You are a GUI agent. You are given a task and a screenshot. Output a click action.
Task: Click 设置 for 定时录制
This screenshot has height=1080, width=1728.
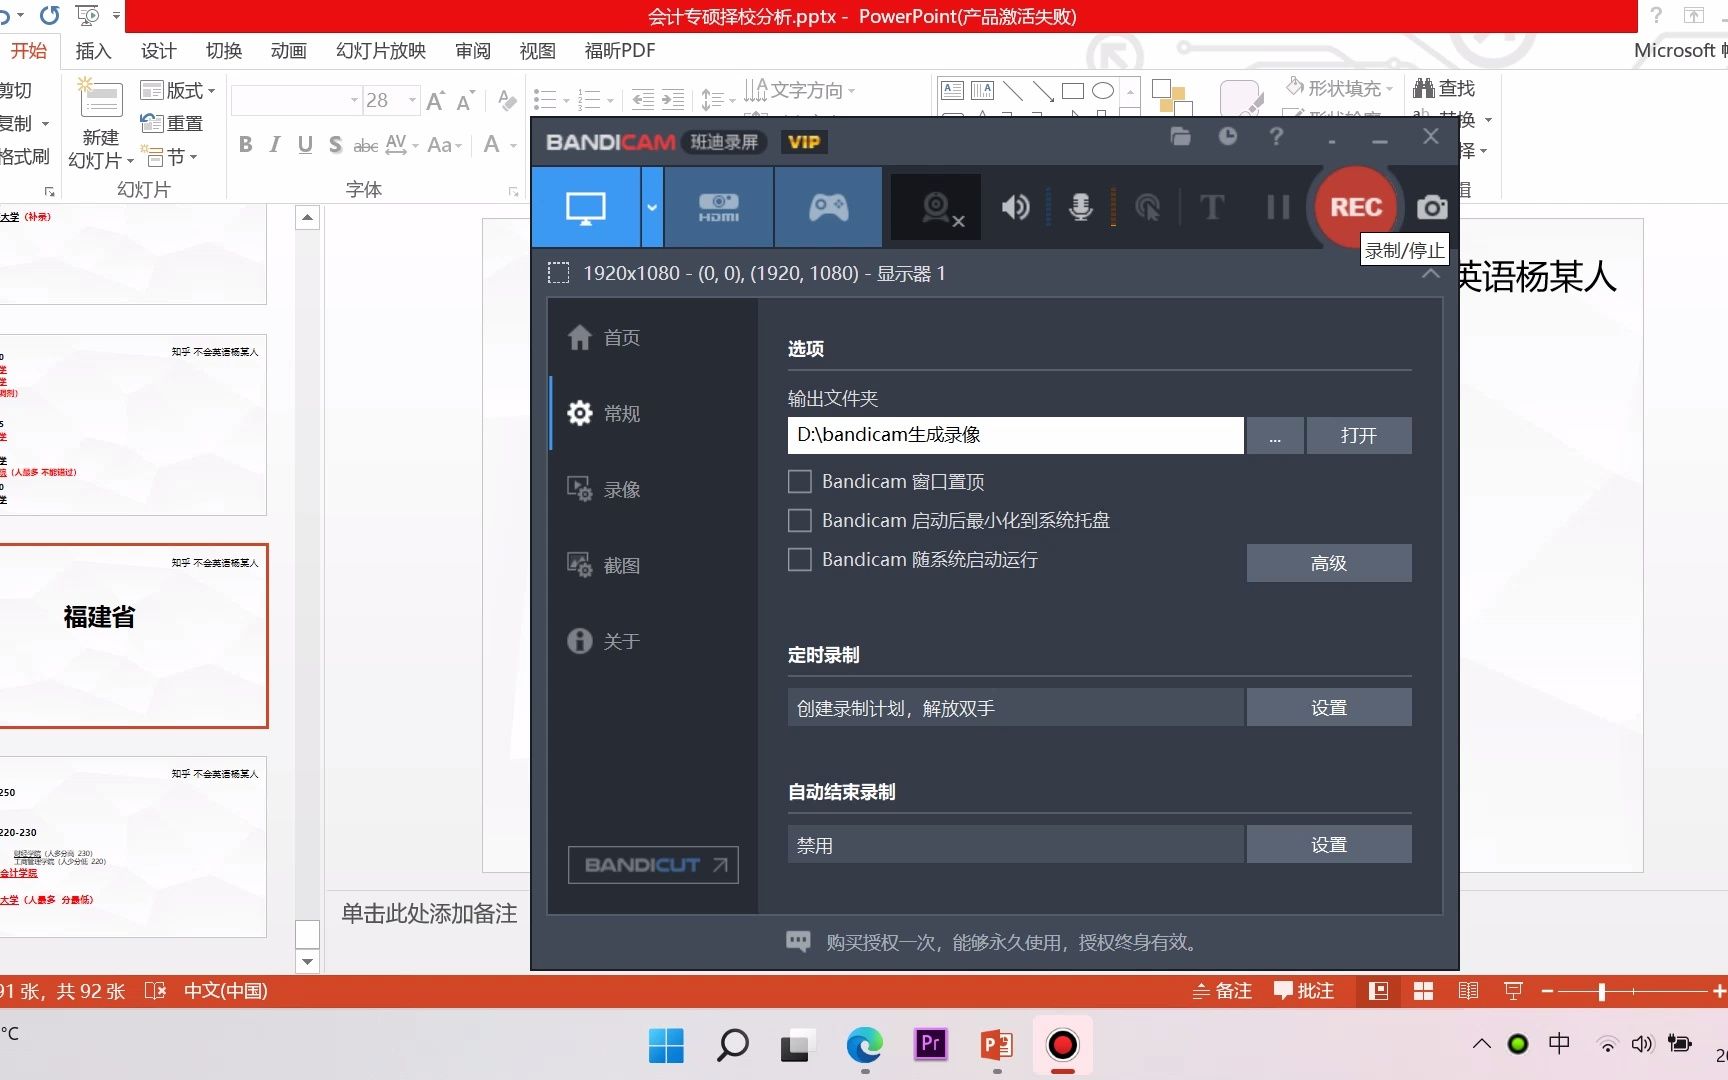(1329, 708)
